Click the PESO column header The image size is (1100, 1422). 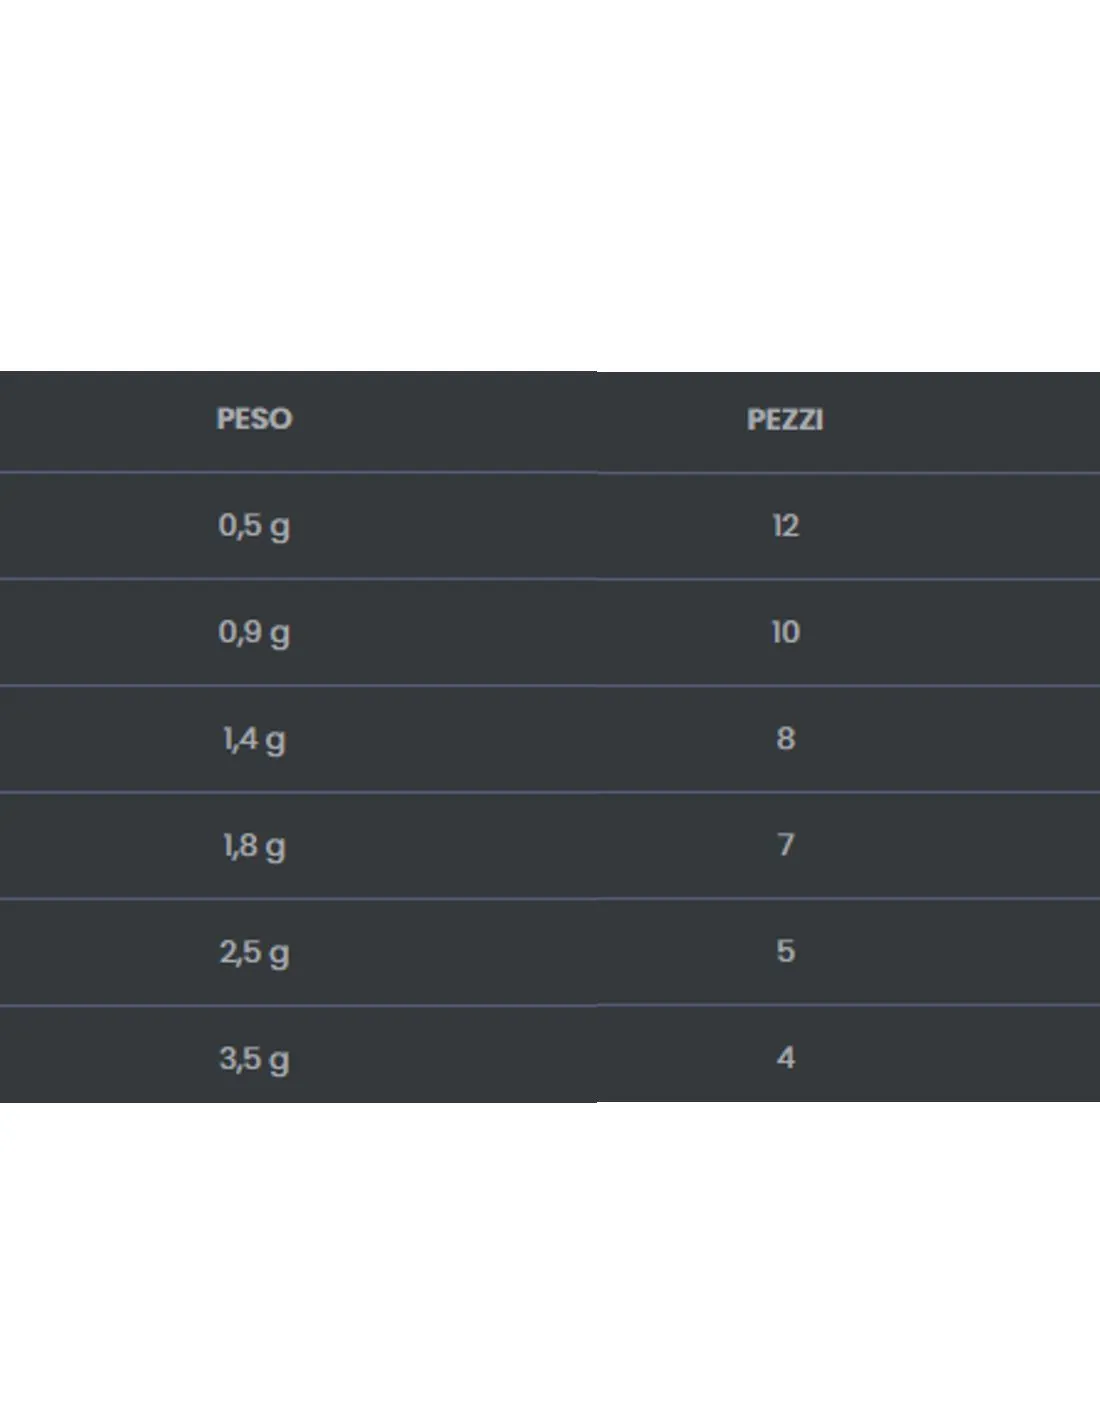click(254, 418)
